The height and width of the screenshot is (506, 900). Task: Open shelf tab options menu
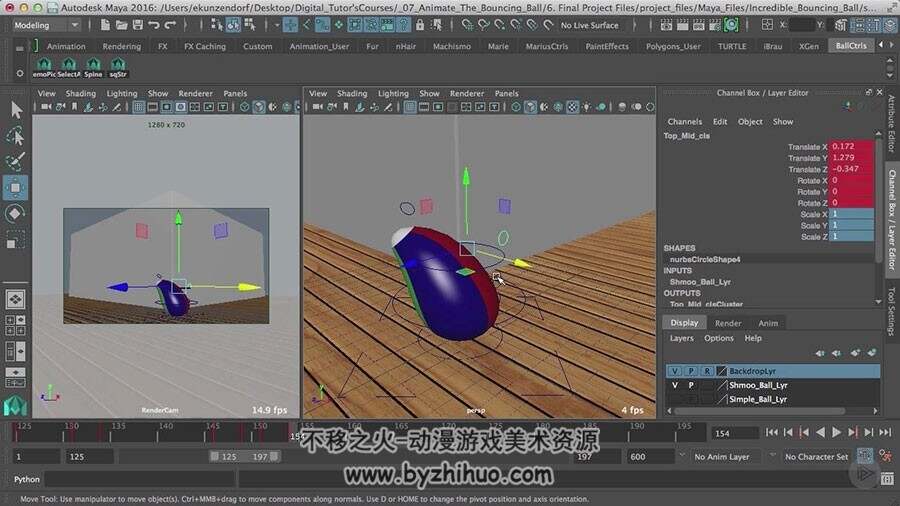coord(20,49)
